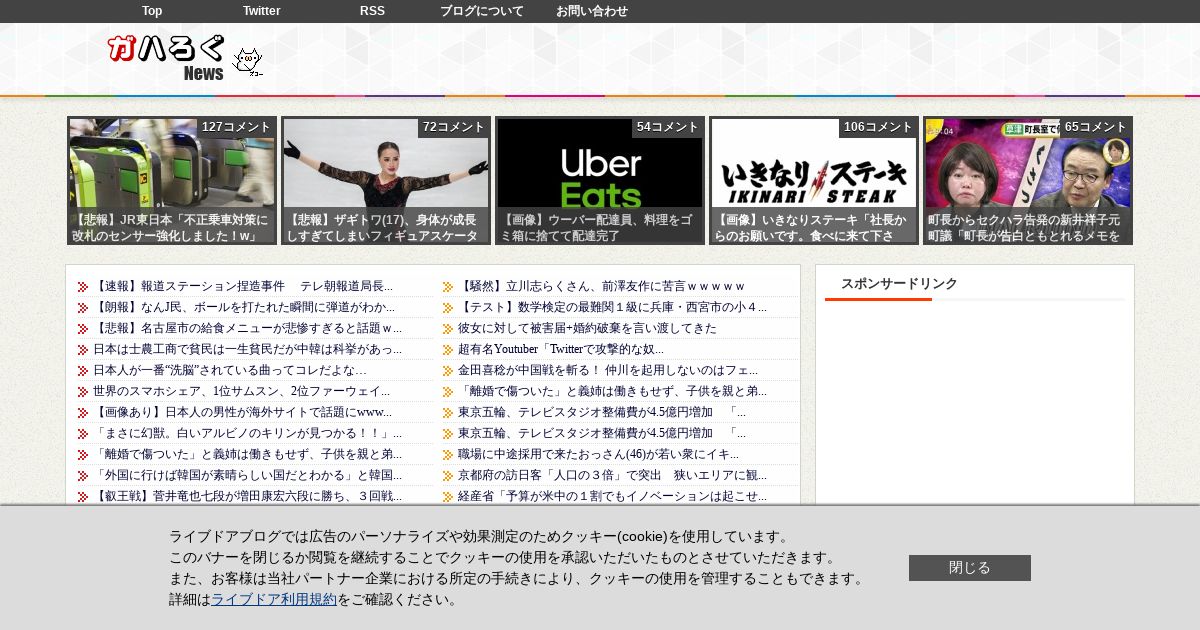This screenshot has width=1200, height=630.
Task: Open 【騒然】立川志らくさん headline
Action: [601, 286]
